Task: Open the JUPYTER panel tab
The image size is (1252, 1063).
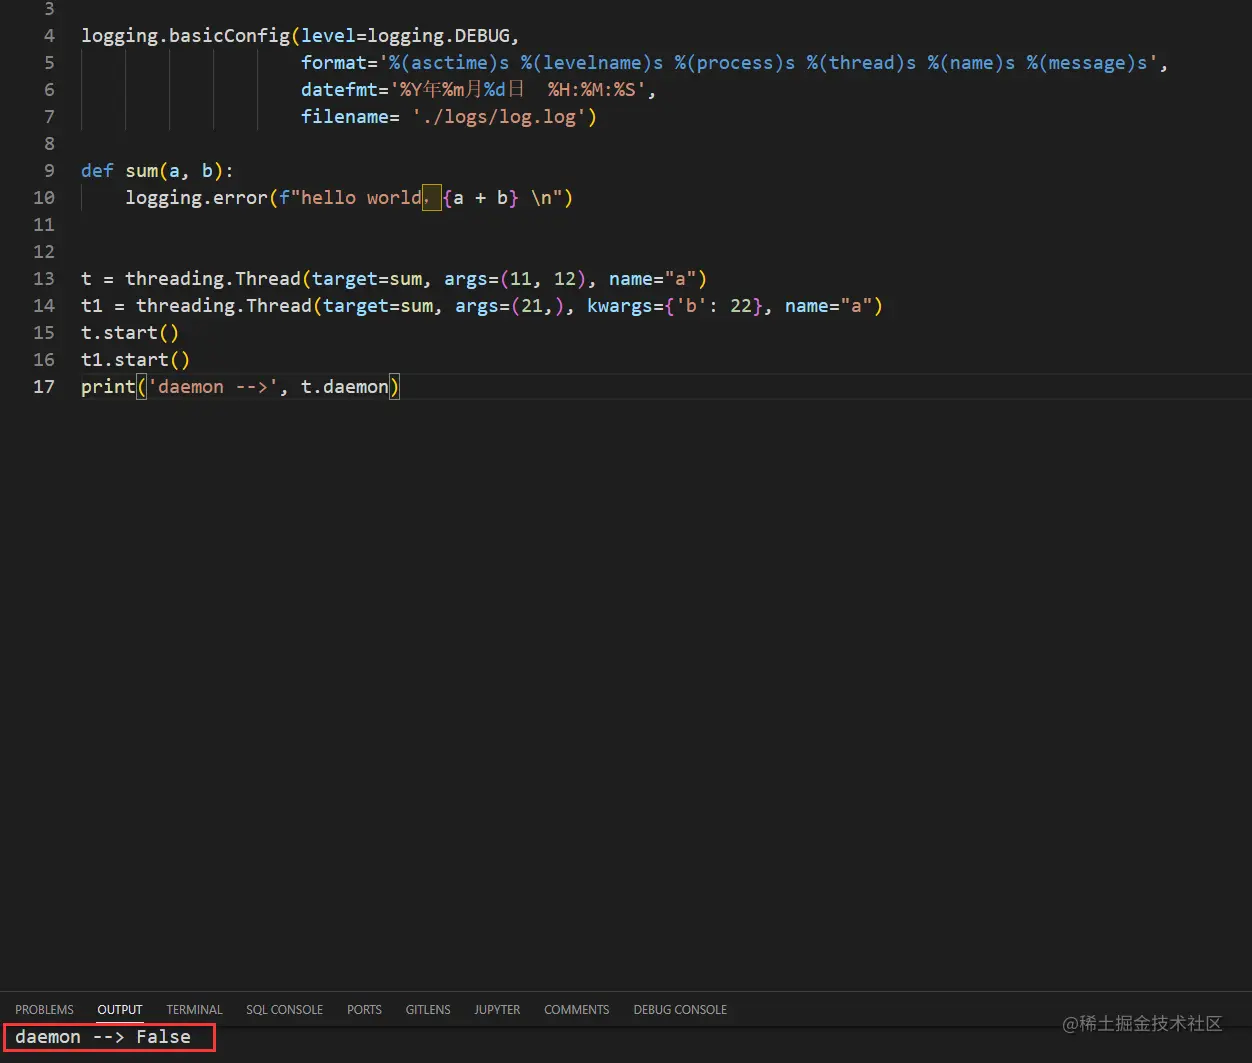Action: [497, 1009]
